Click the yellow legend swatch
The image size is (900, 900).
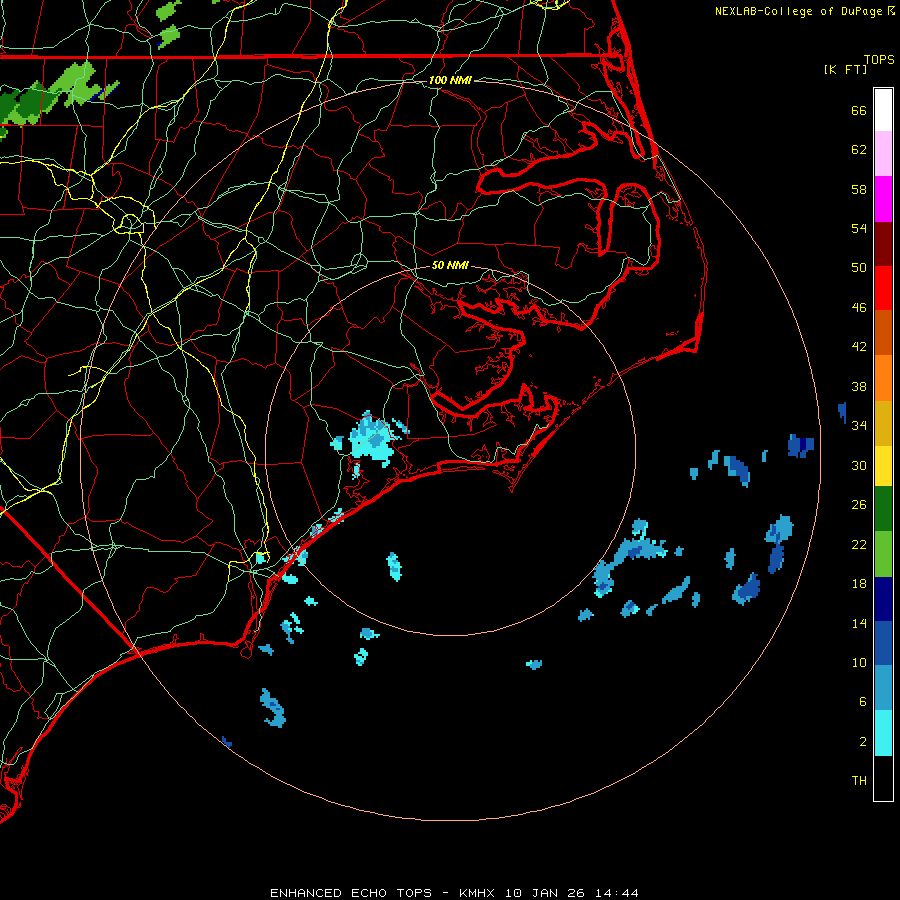coord(883,466)
